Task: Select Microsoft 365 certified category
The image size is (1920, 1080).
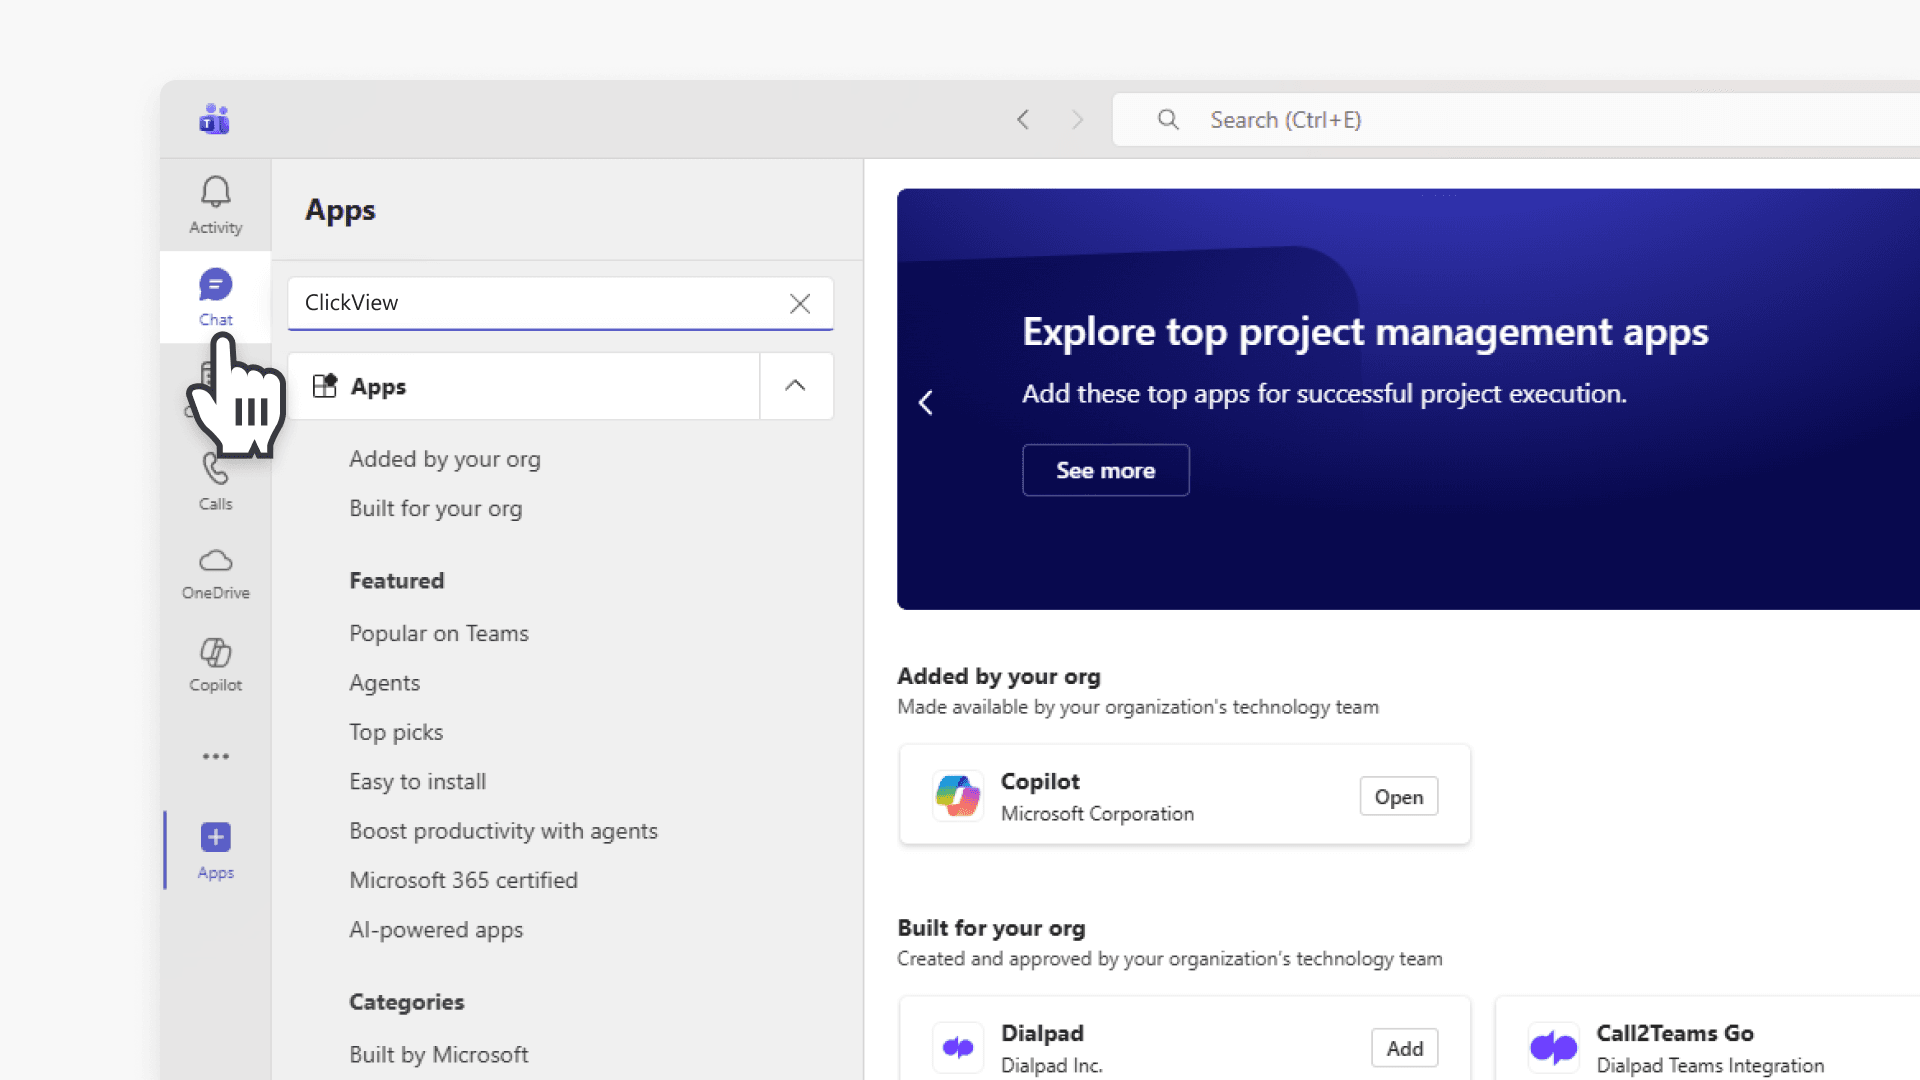Action: (463, 880)
